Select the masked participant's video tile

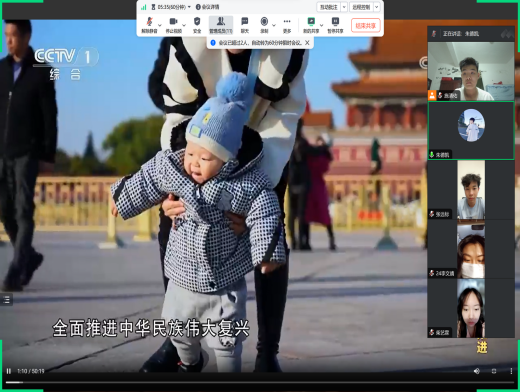tap(471, 249)
